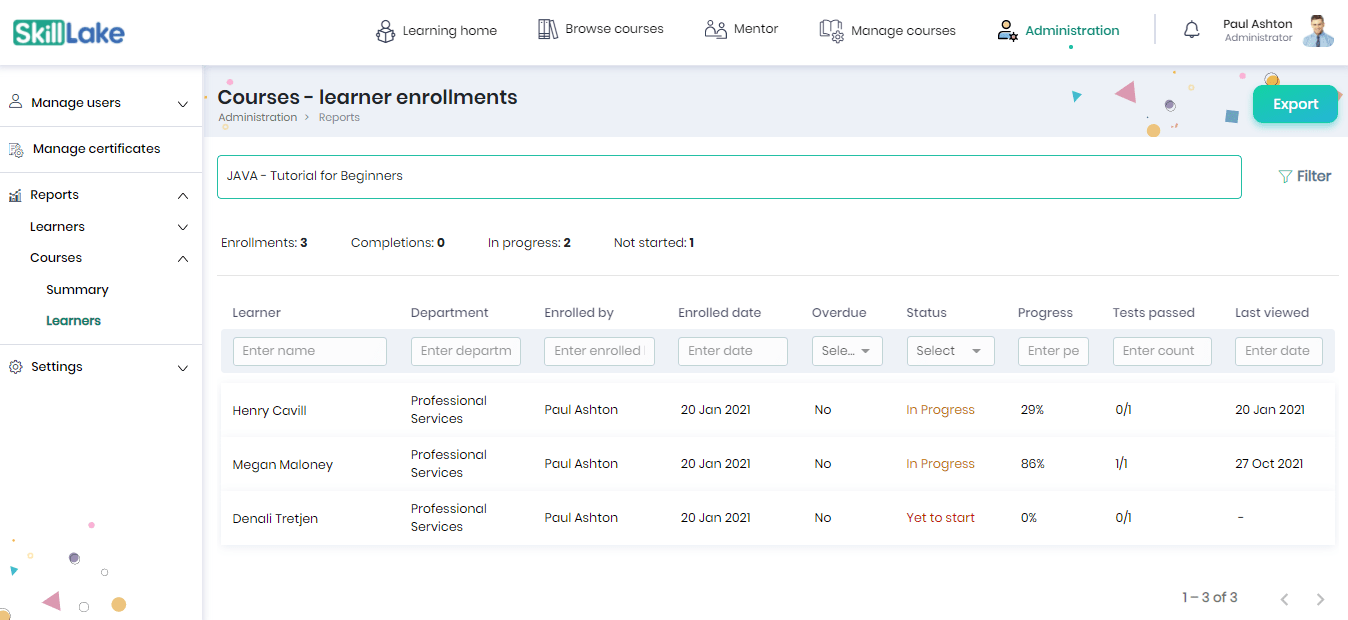Select Summary under Courses reports
The image size is (1348, 620).
pyautogui.click(x=77, y=290)
